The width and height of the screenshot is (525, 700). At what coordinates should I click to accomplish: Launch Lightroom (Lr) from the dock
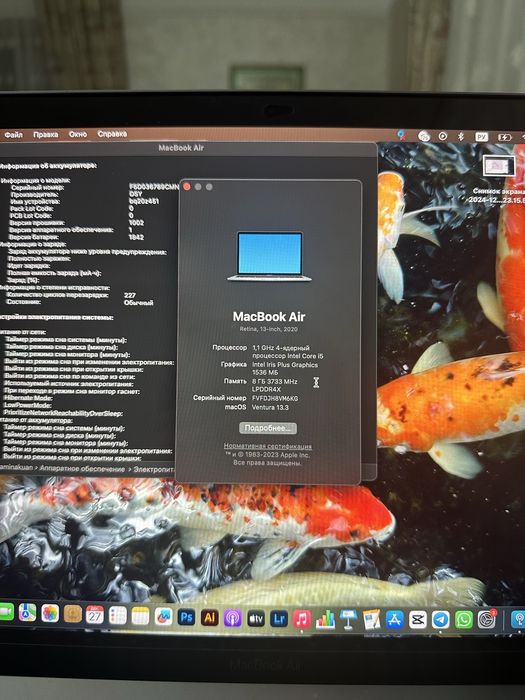click(279, 620)
